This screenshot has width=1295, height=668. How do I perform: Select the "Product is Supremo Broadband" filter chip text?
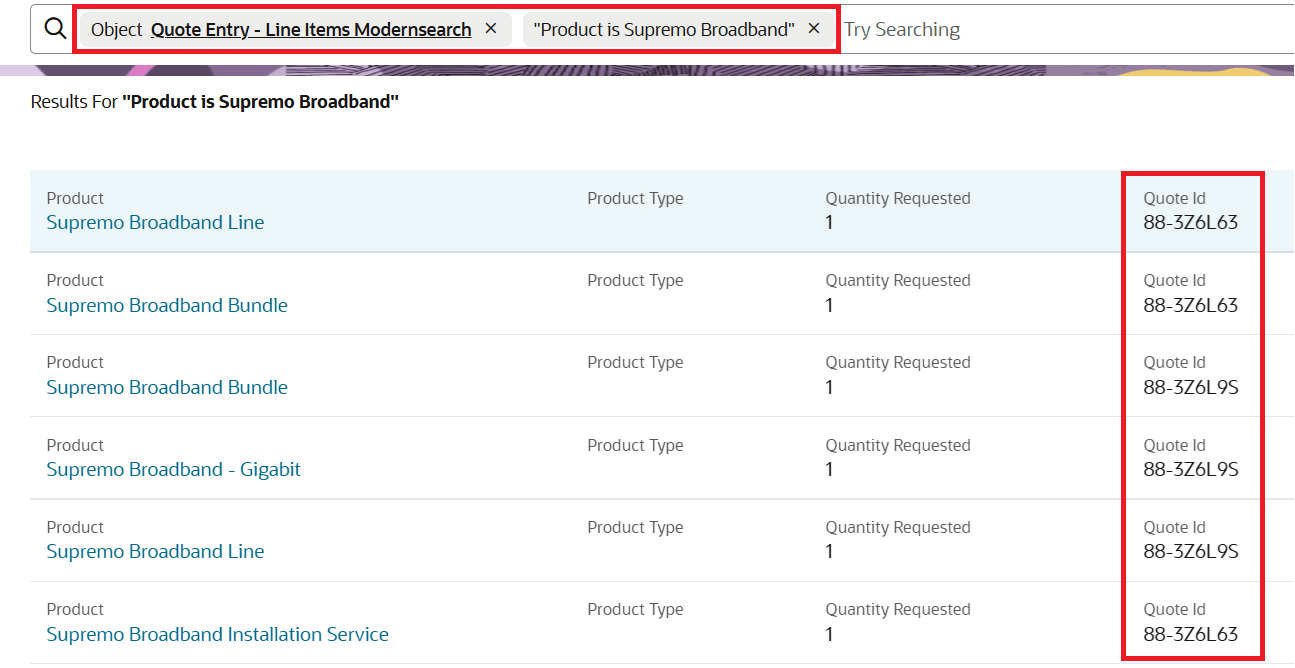tap(664, 30)
